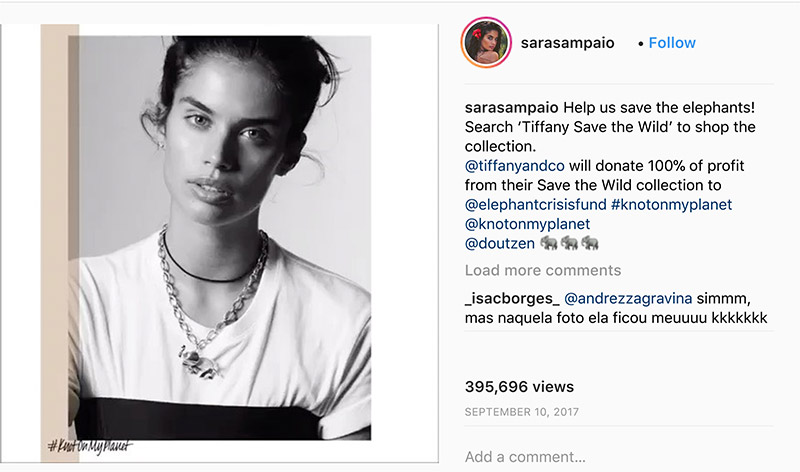Viewport: 800px width, 472px height.
Task: Open the @doutzen mention
Action: click(x=499, y=243)
